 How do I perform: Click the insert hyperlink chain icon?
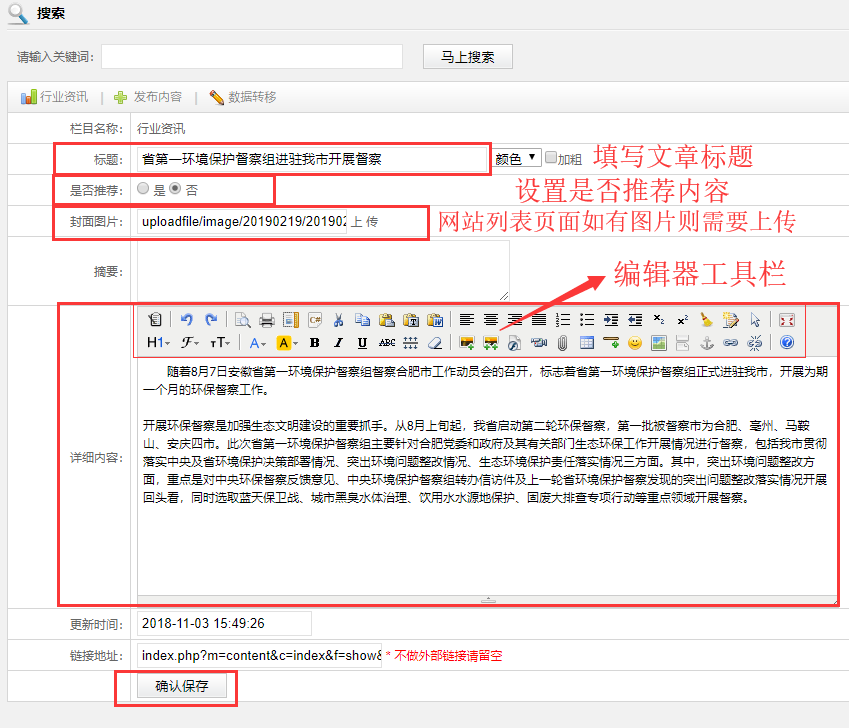pyautogui.click(x=730, y=343)
